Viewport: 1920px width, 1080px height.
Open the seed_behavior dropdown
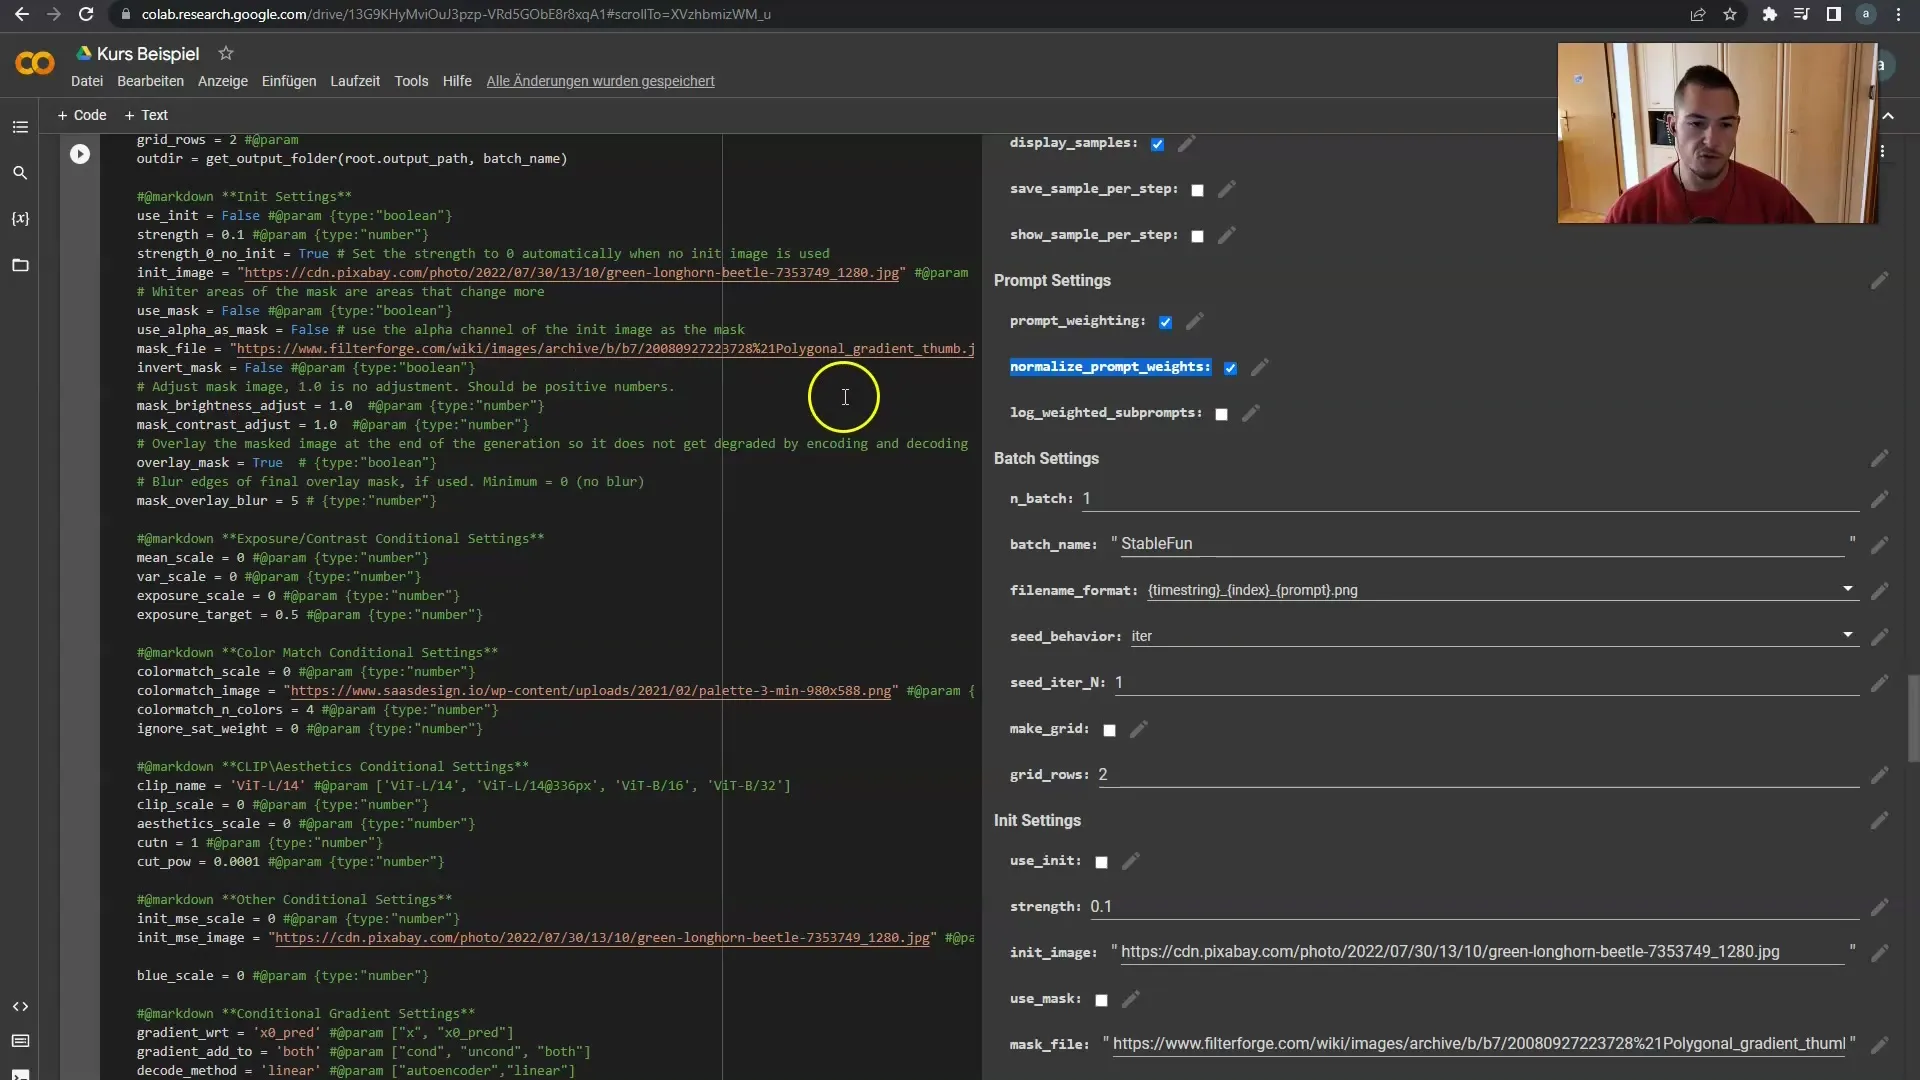(1494, 636)
